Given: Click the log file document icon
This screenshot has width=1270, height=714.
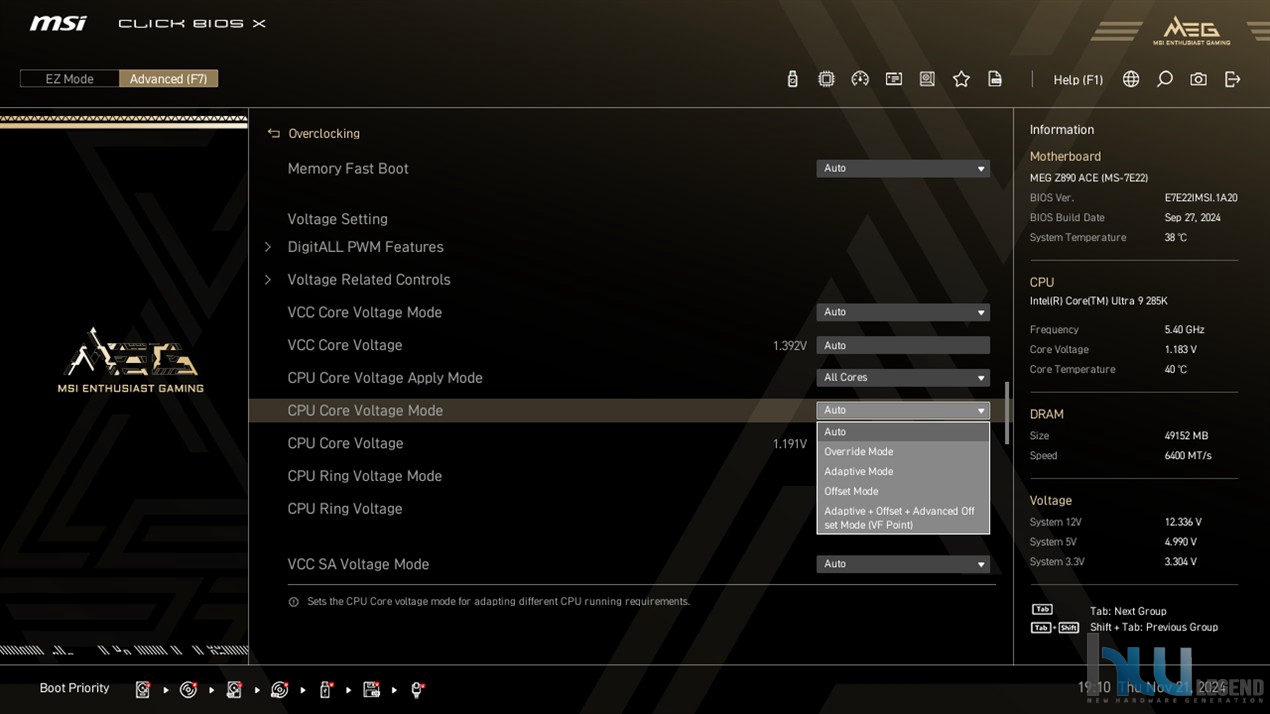Looking at the screenshot, I should click(995, 79).
